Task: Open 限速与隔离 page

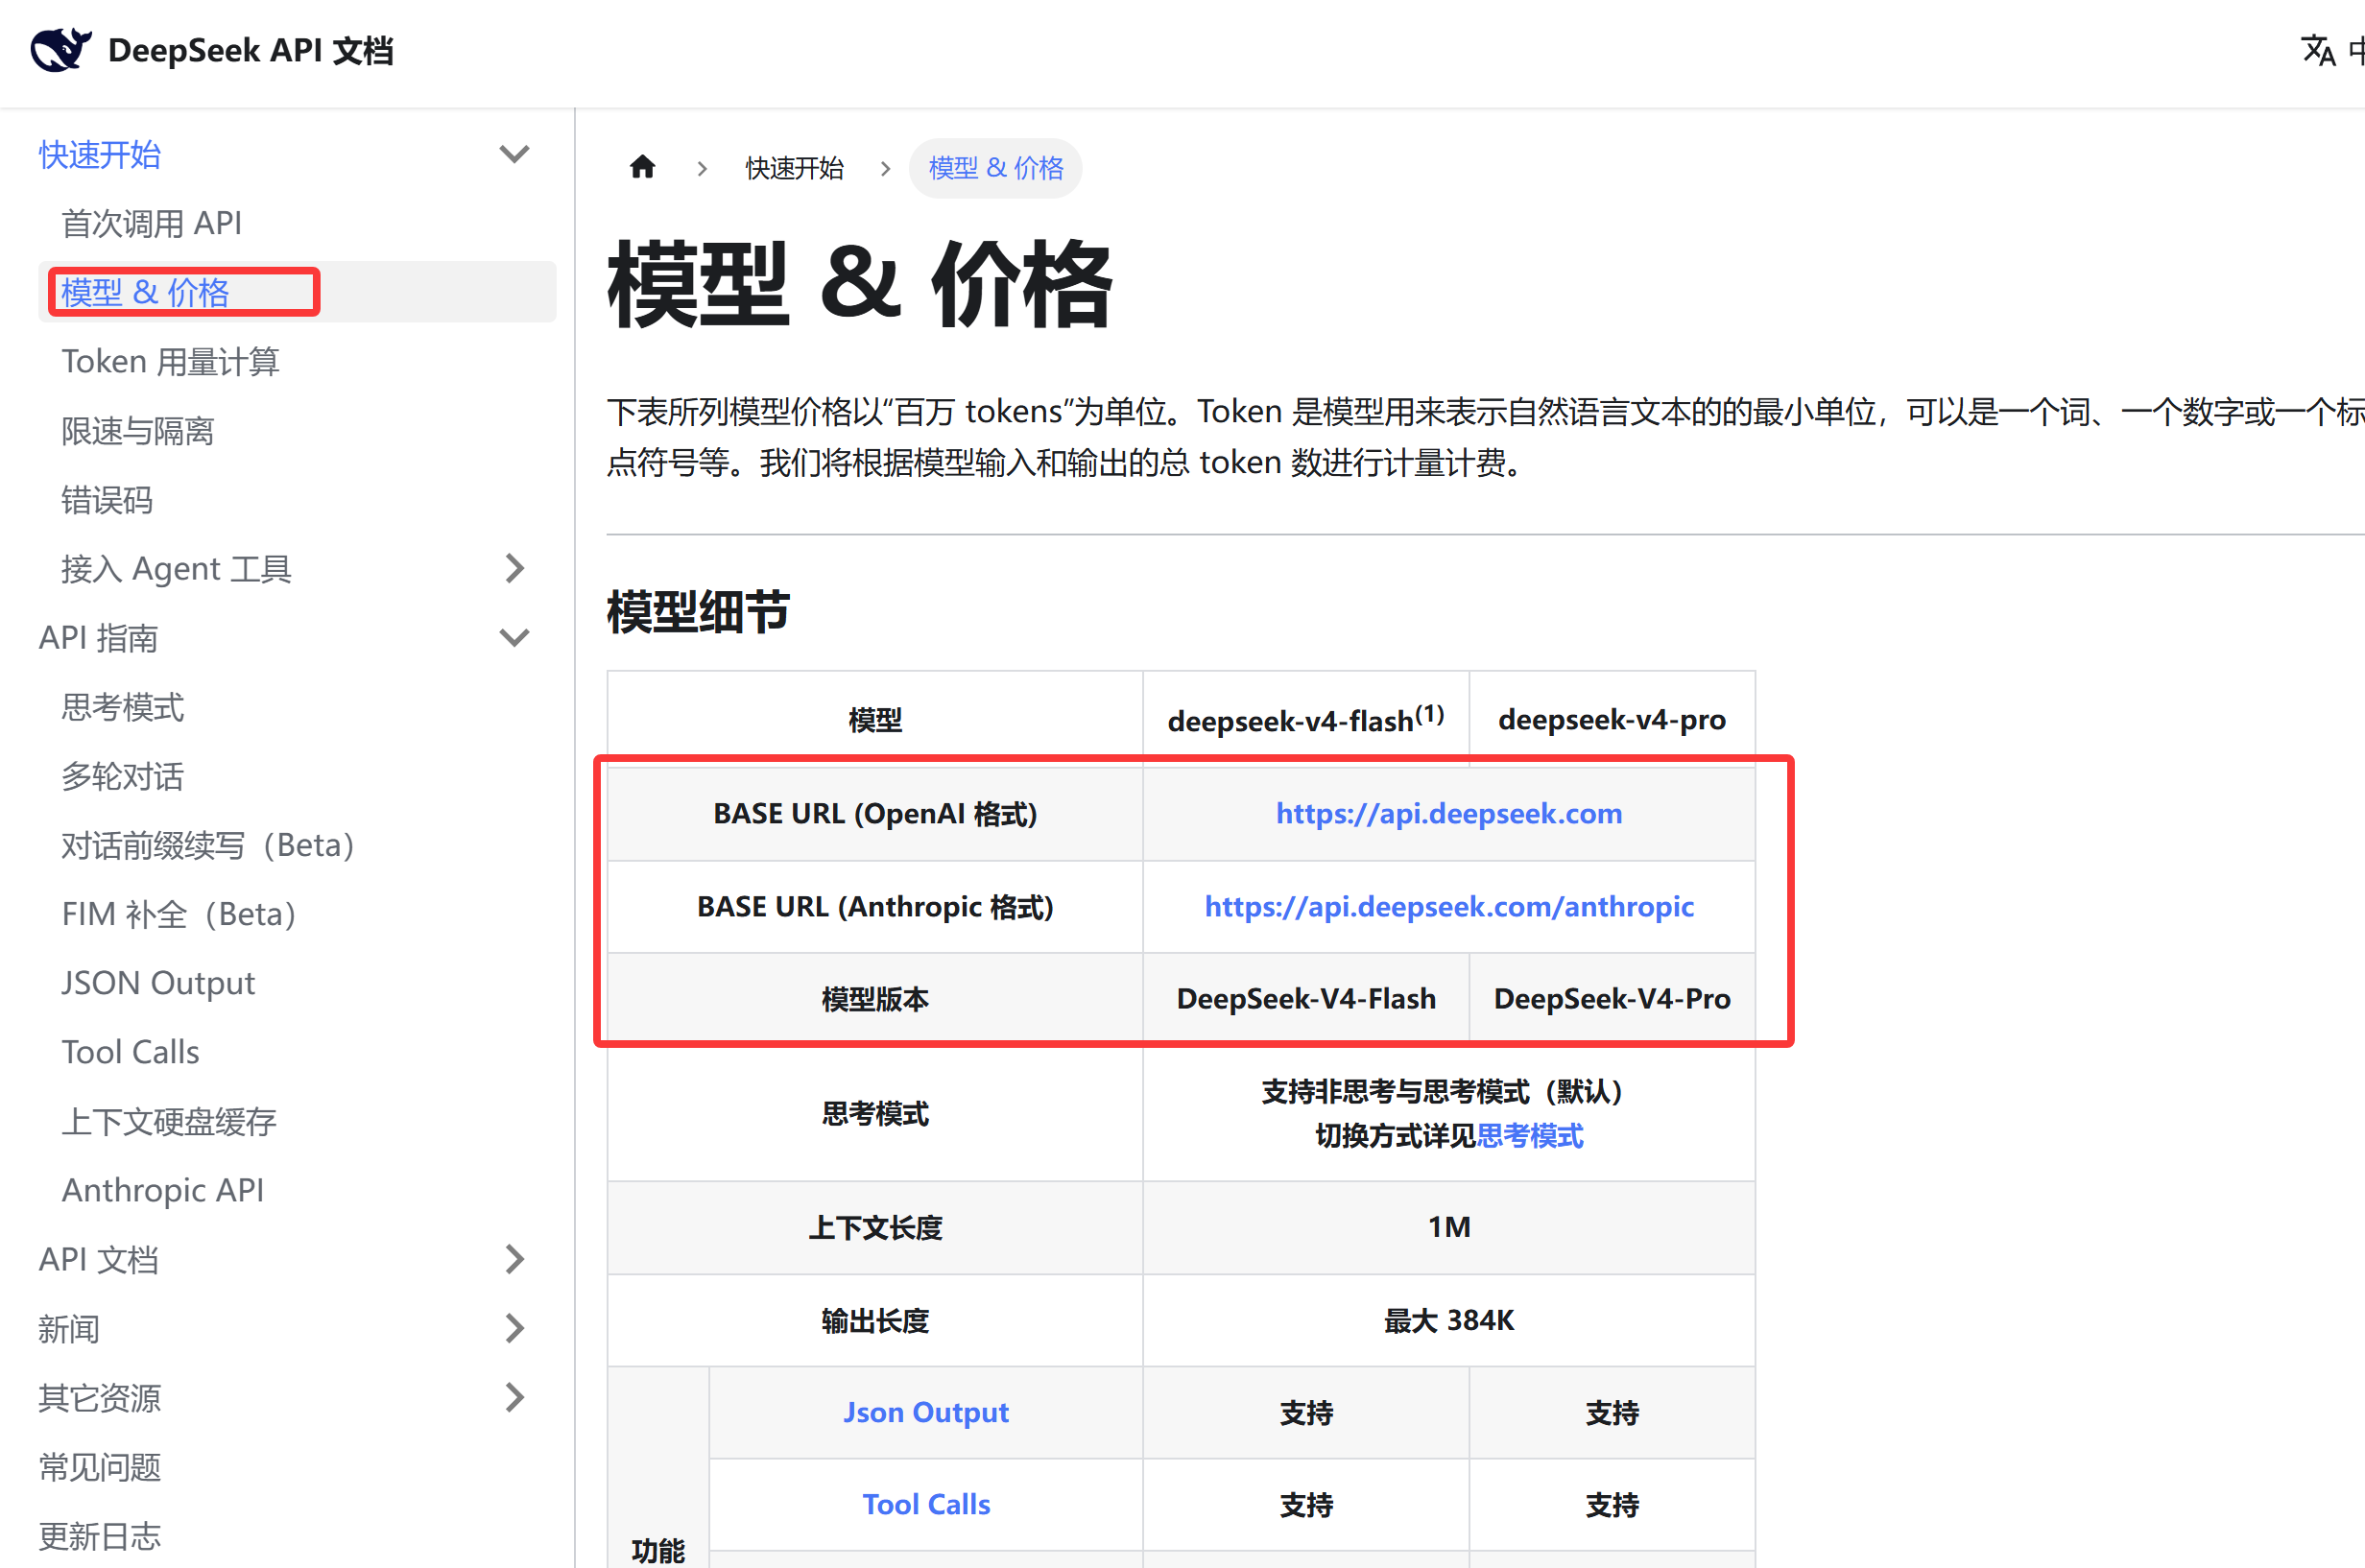Action: point(137,430)
